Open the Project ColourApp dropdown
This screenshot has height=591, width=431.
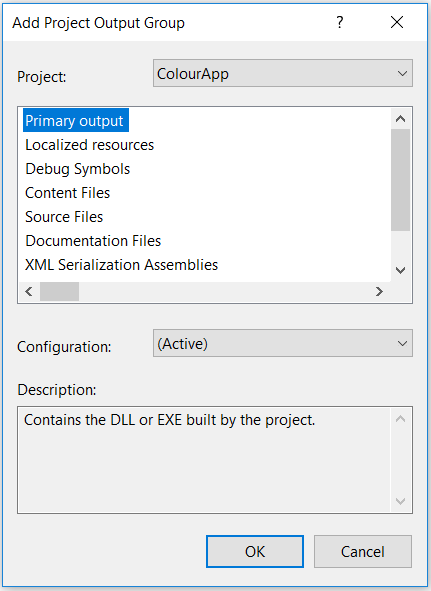(x=283, y=73)
